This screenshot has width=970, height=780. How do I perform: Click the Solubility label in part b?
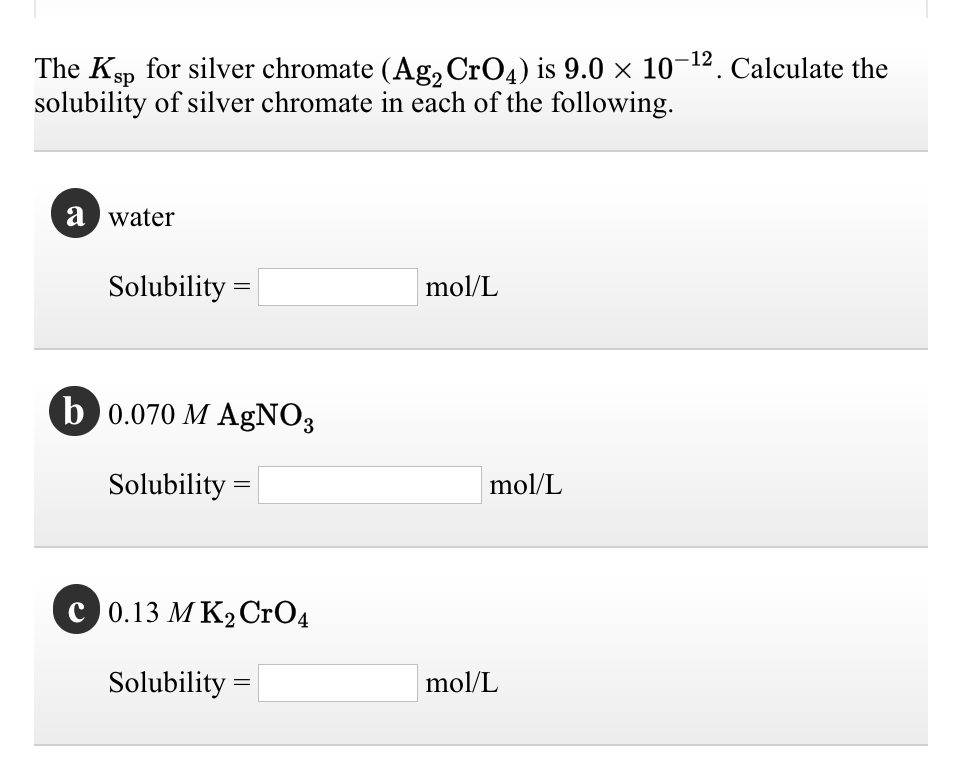pyautogui.click(x=170, y=485)
